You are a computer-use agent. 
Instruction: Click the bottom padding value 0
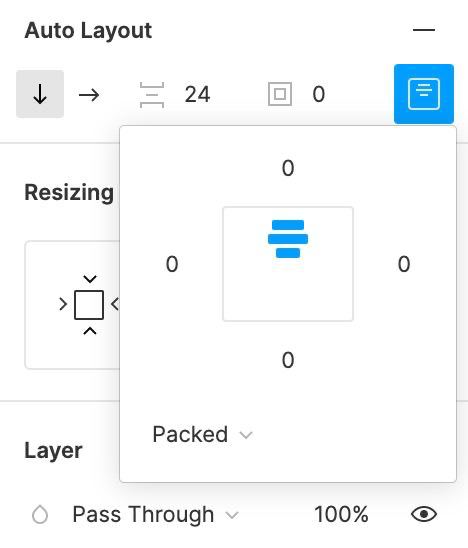[x=288, y=360]
